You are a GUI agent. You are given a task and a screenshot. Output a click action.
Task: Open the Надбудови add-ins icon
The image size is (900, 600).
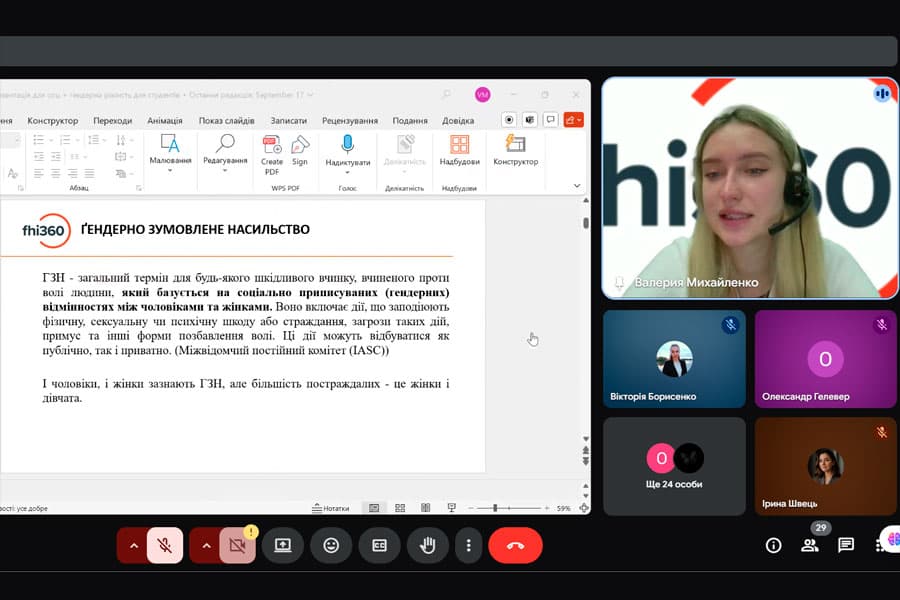pos(459,148)
